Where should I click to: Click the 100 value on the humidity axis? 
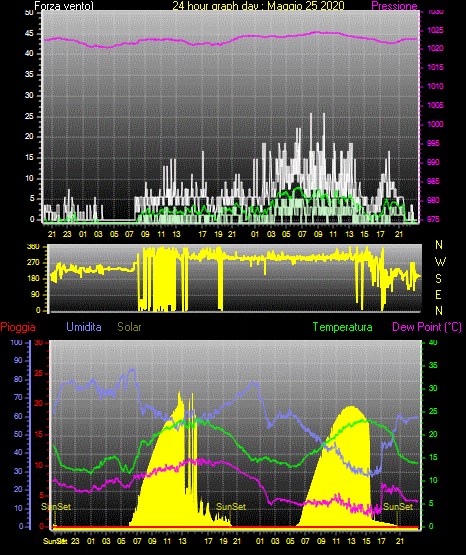click(x=17, y=343)
